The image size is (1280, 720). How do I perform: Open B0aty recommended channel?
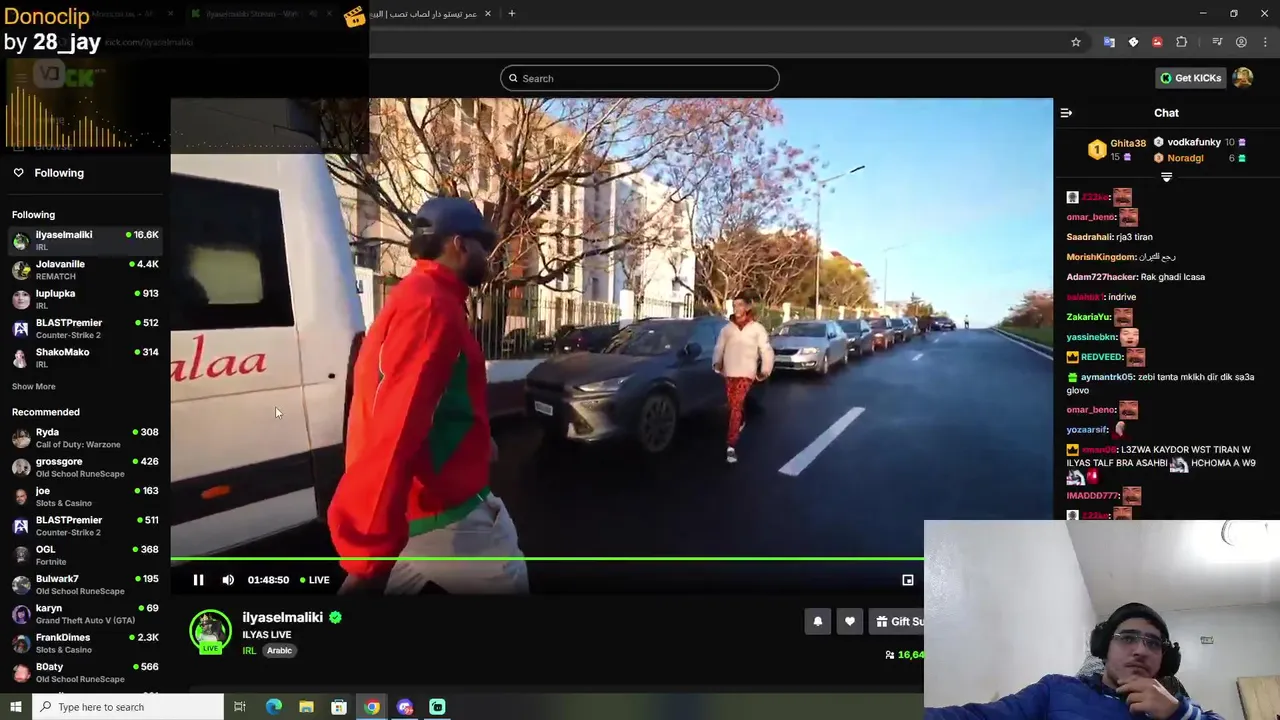tap(85, 672)
